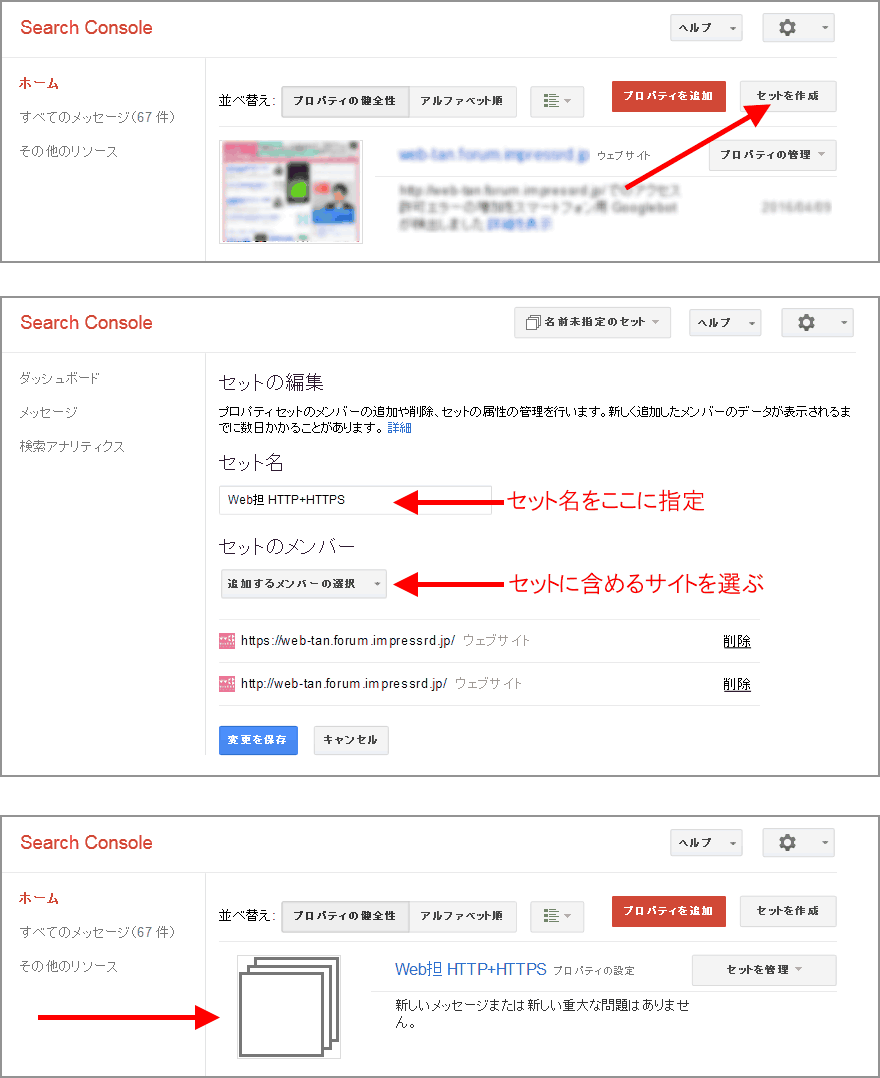Viewport: 880px width, 1078px height.
Task: Click the blurred website preview thumbnail
Action: [x=291, y=192]
